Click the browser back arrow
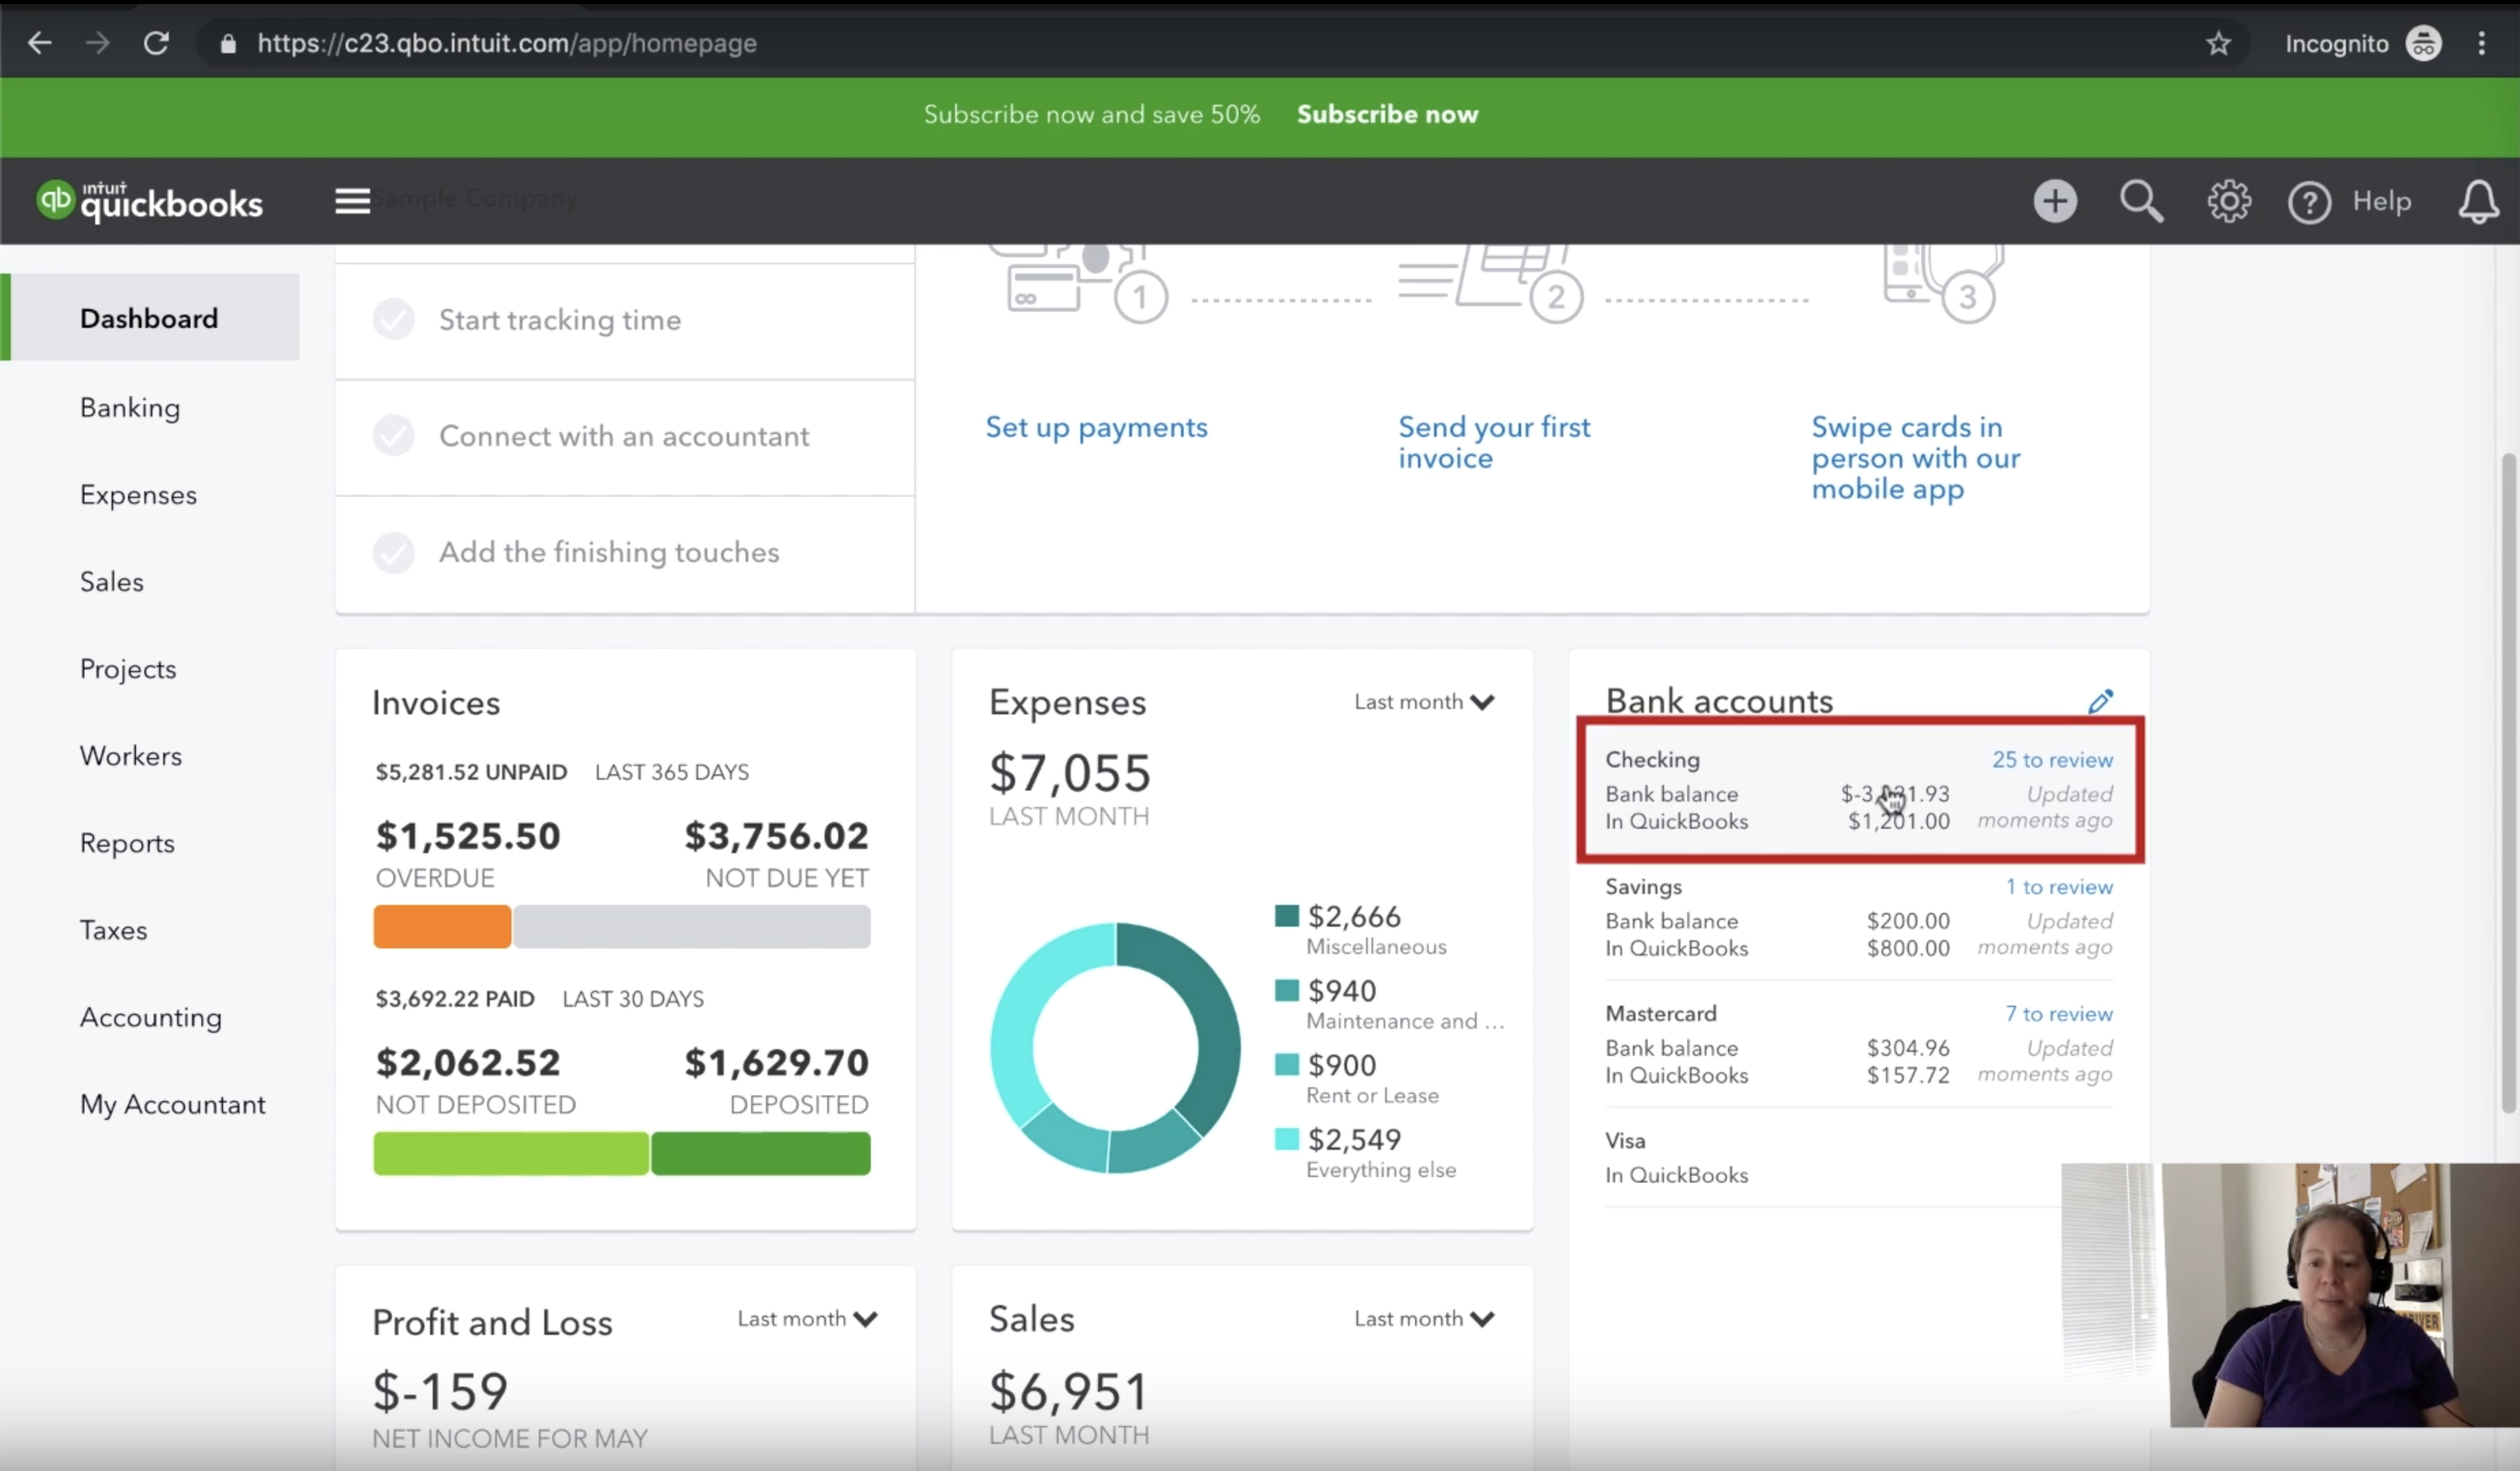Image resolution: width=2520 pixels, height=1471 pixels. point(39,43)
